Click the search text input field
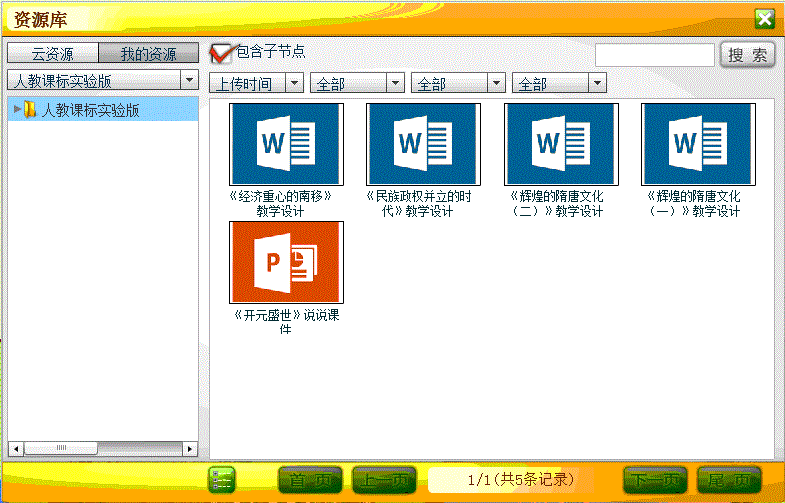Viewport: 785px width, 503px height. 654,55
